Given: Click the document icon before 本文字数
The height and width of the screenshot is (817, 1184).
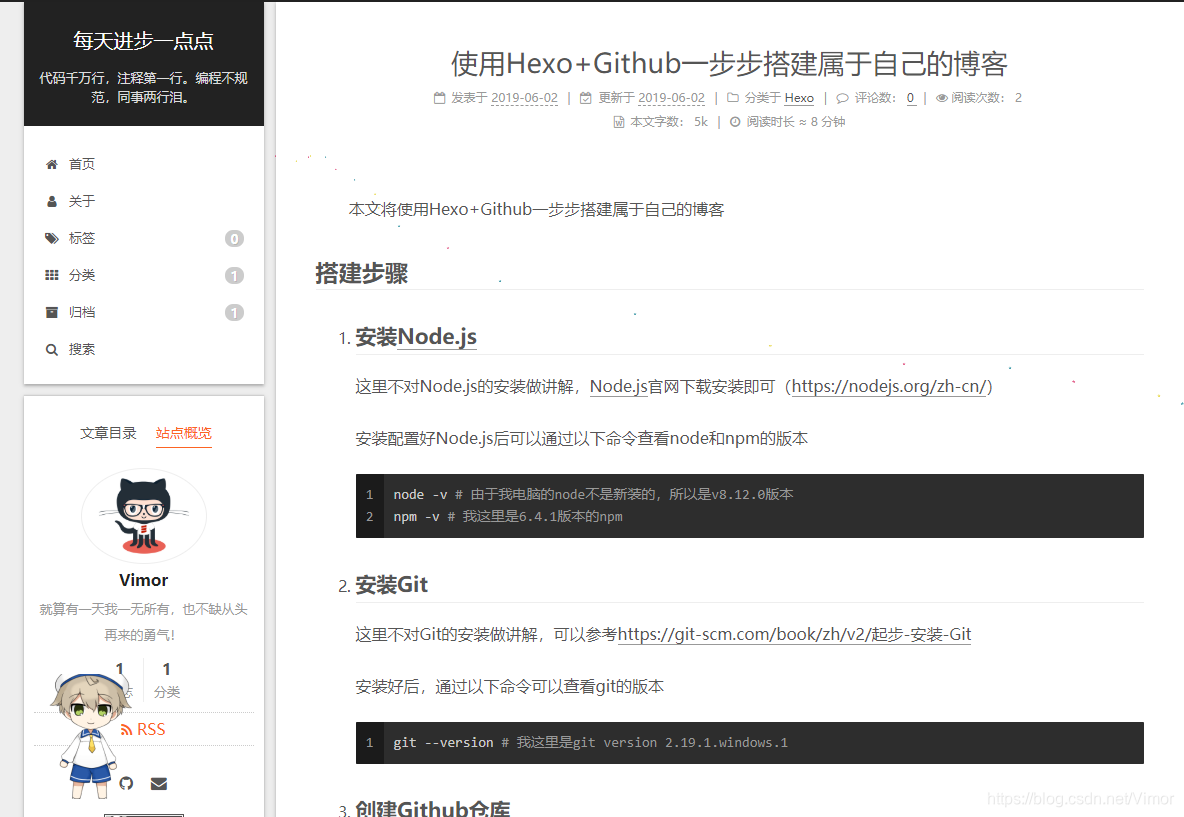Looking at the screenshot, I should point(618,122).
